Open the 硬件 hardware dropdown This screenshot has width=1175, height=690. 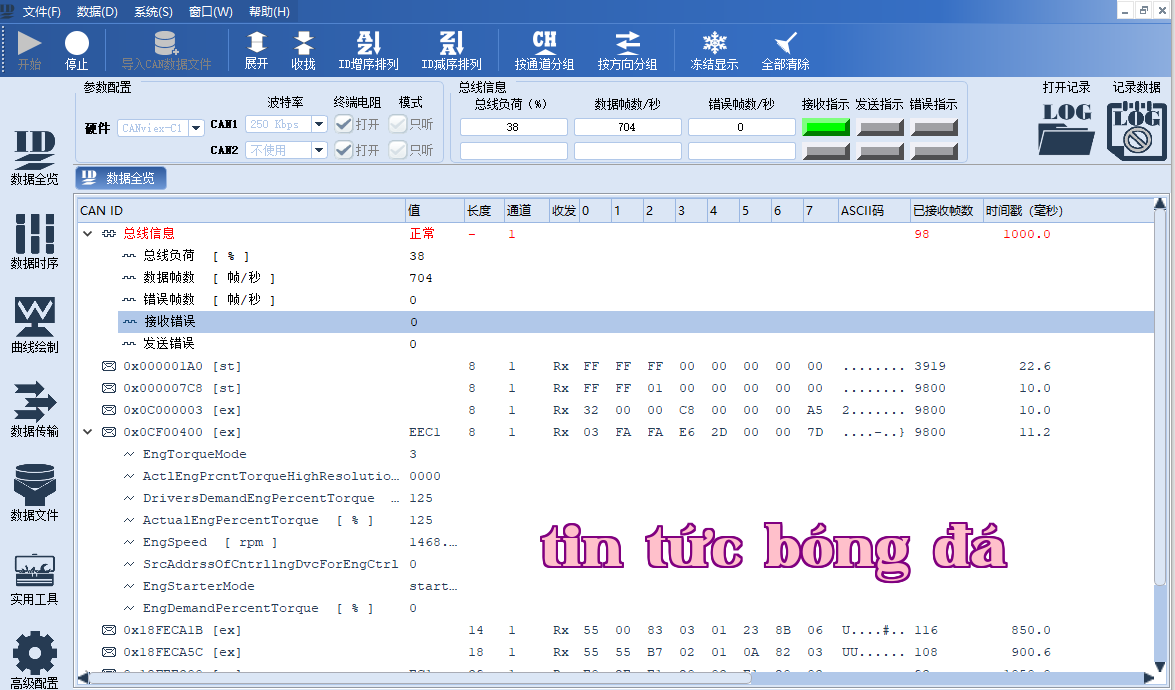click(x=196, y=128)
